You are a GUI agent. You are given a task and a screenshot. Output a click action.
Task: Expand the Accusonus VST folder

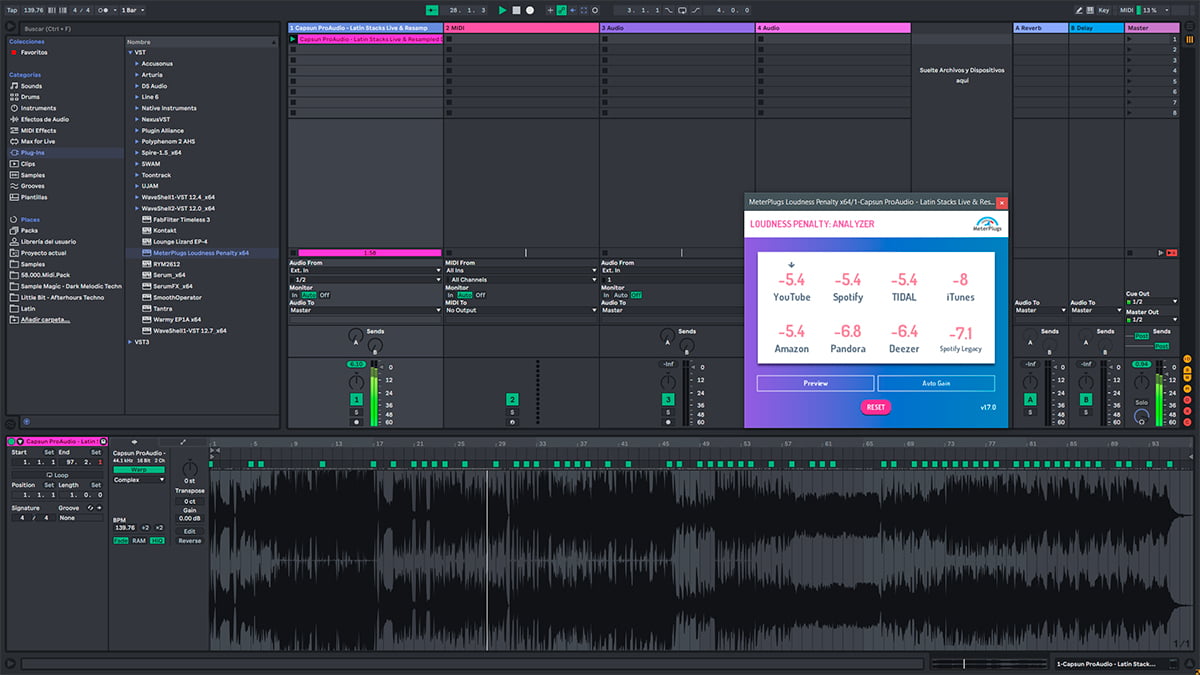(x=137, y=64)
